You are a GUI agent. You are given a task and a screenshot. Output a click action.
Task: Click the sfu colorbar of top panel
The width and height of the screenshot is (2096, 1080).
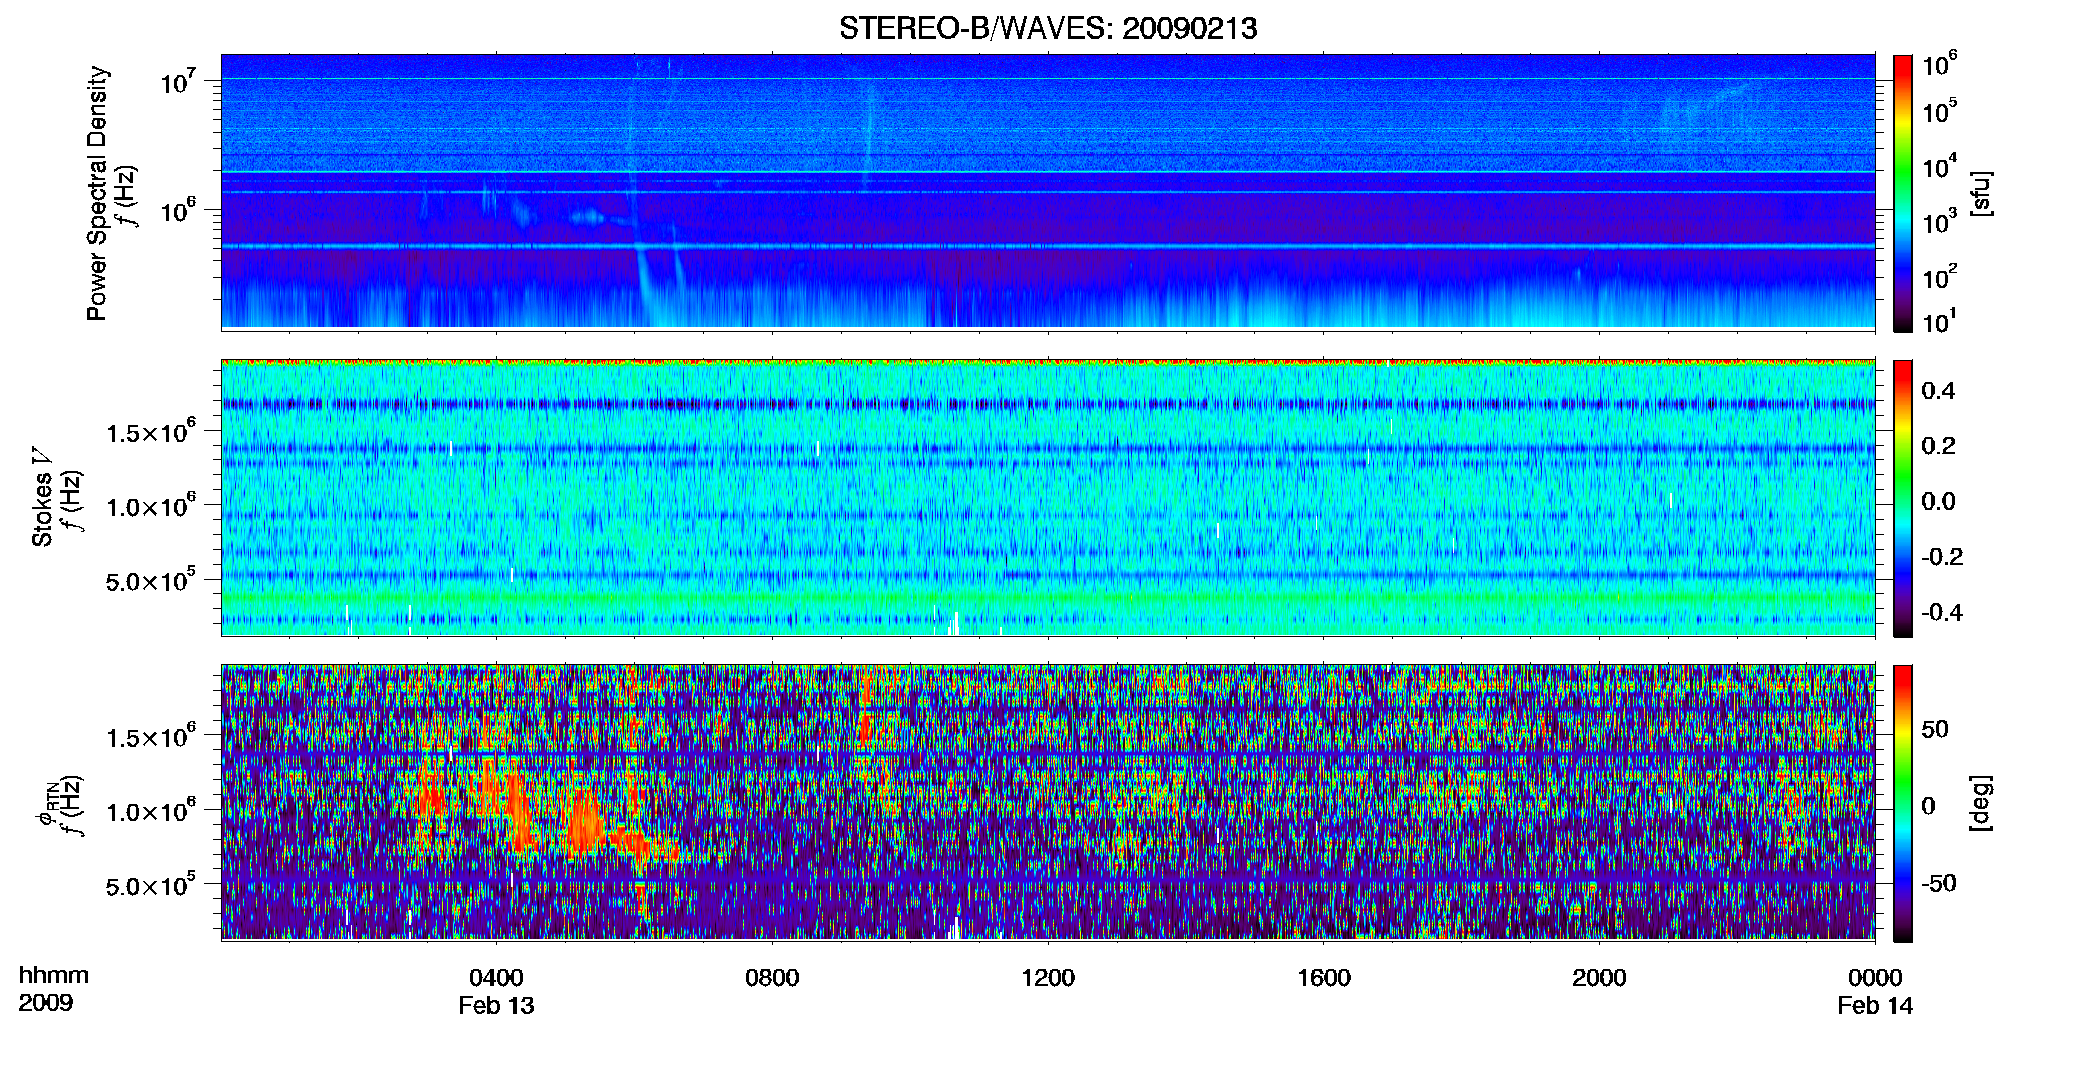(1903, 193)
